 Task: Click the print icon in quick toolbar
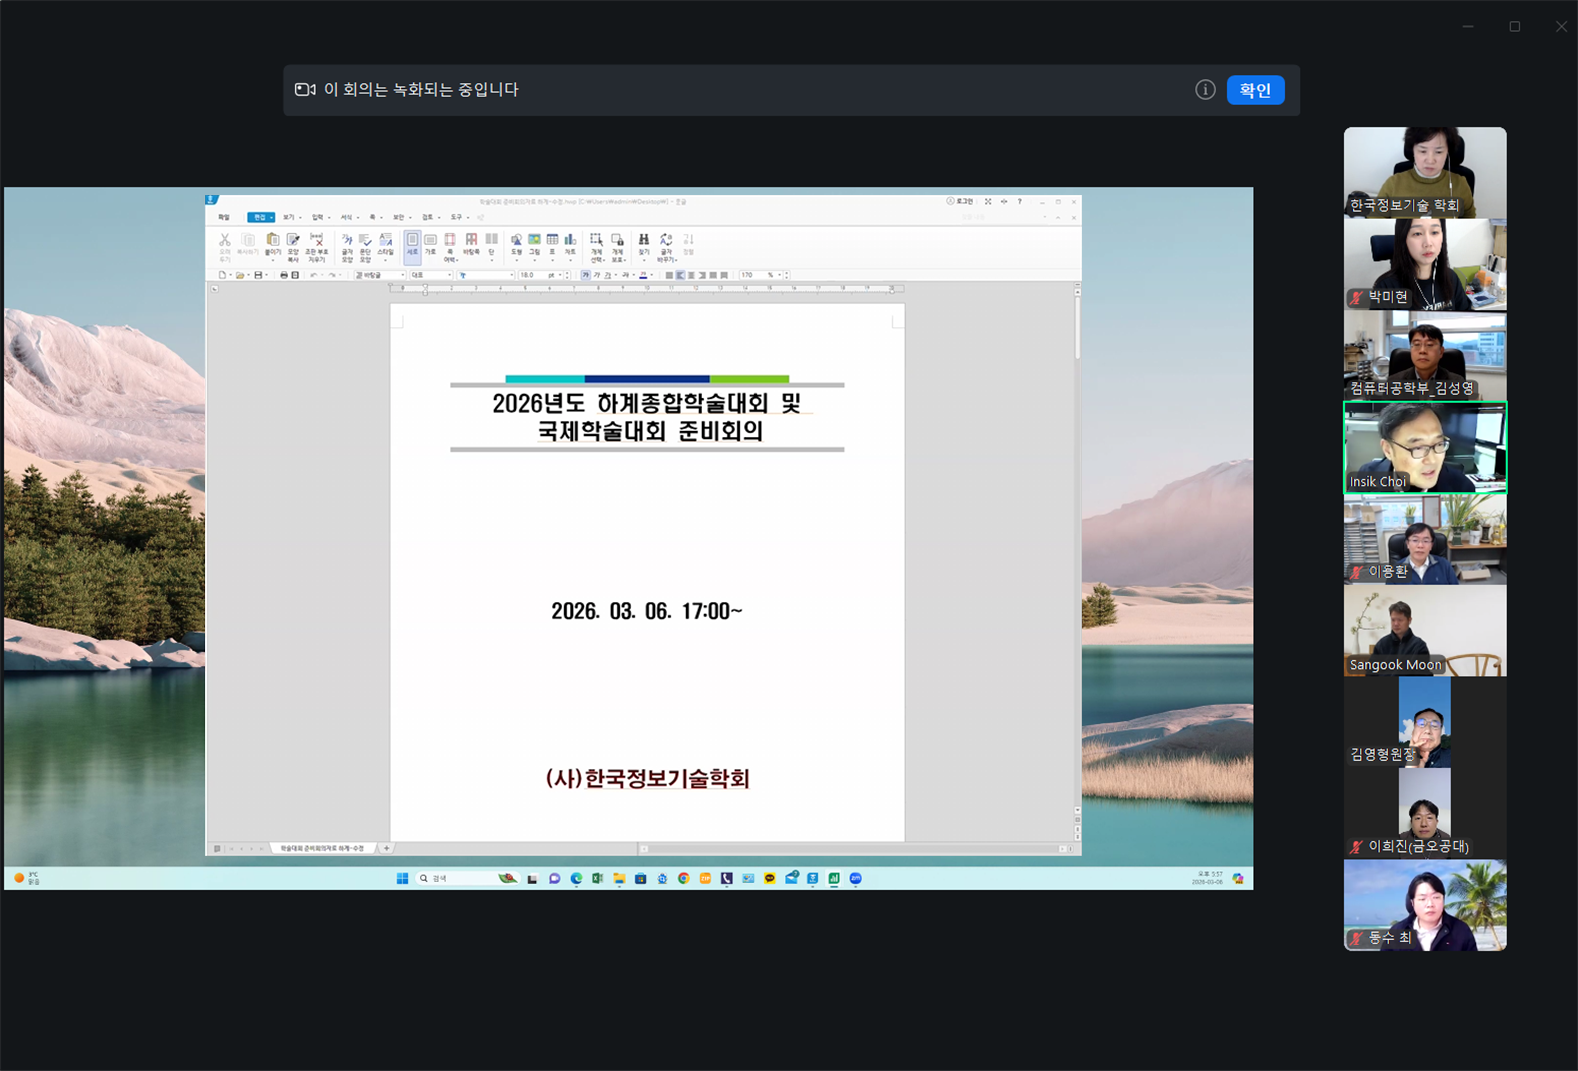pyautogui.click(x=283, y=275)
